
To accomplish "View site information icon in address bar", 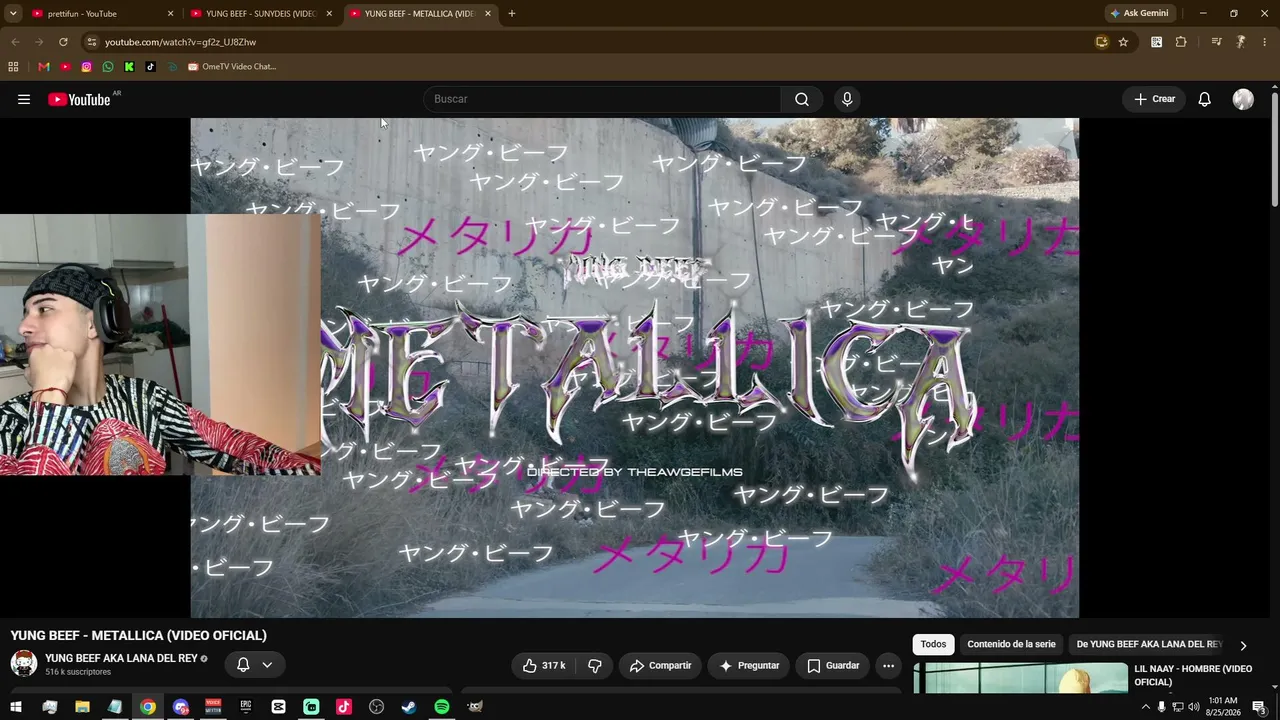I will click(x=91, y=42).
